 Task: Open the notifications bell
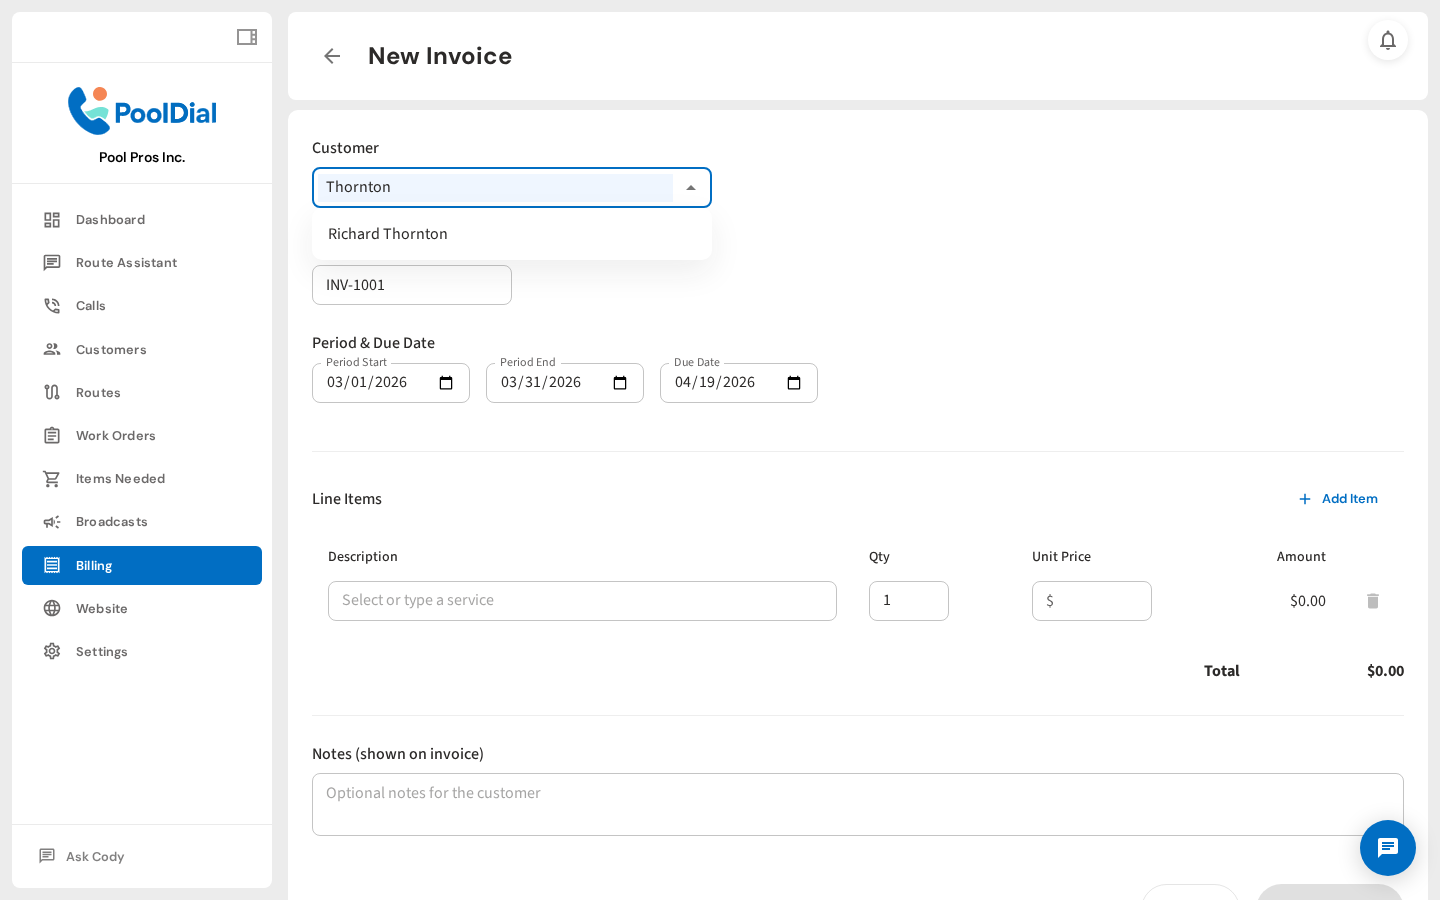point(1388,41)
